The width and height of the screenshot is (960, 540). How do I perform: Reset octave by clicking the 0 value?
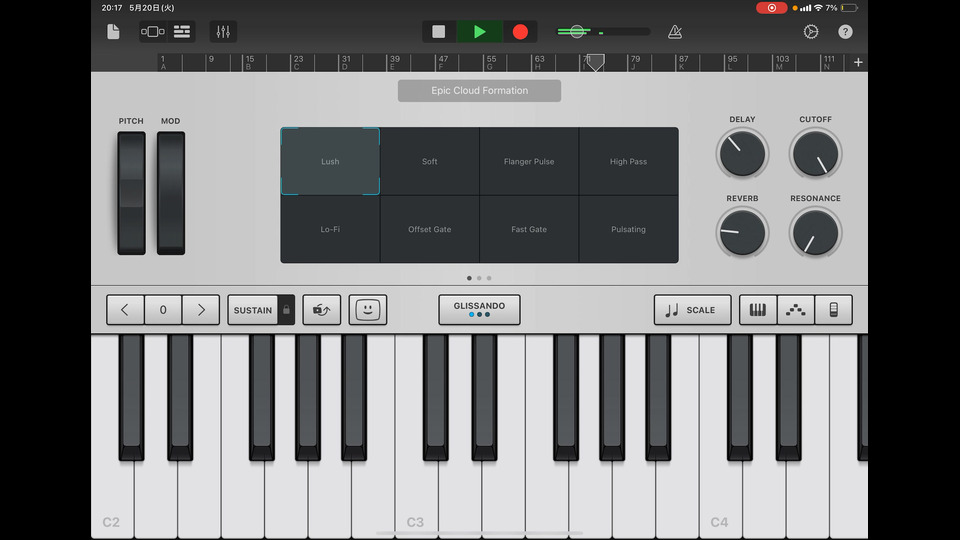163,310
